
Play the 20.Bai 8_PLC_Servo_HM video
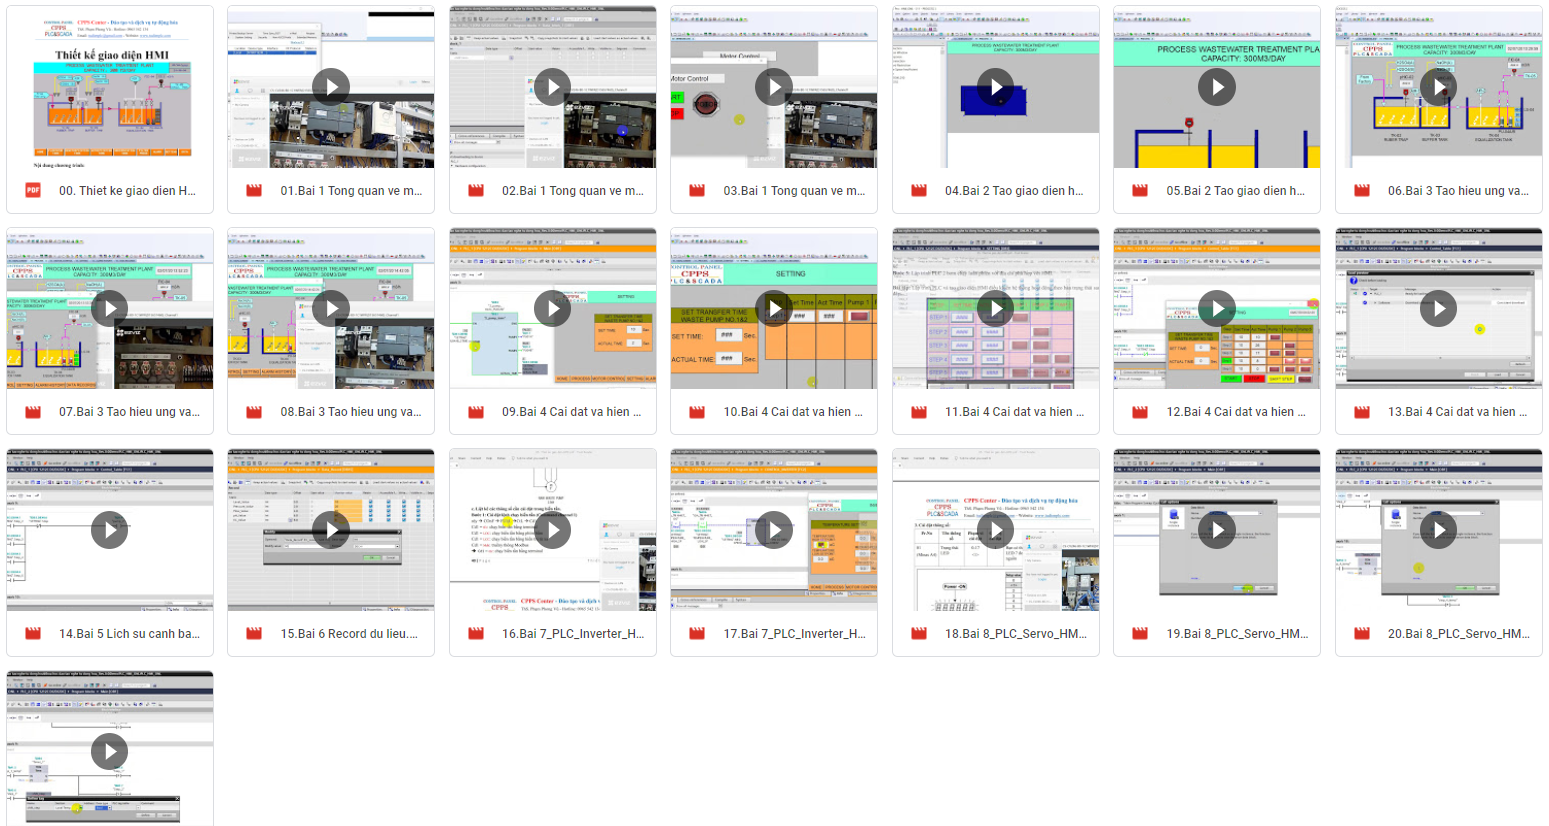1438,530
